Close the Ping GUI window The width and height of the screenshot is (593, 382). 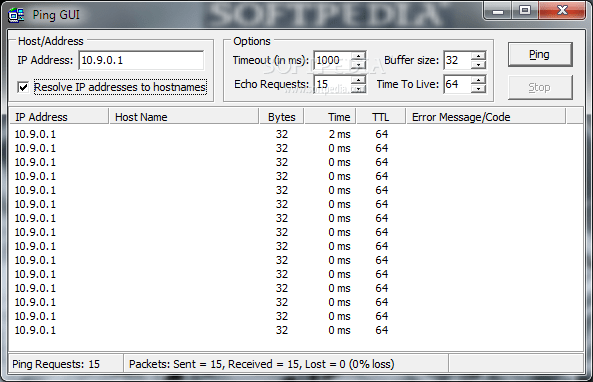pyautogui.click(x=562, y=11)
